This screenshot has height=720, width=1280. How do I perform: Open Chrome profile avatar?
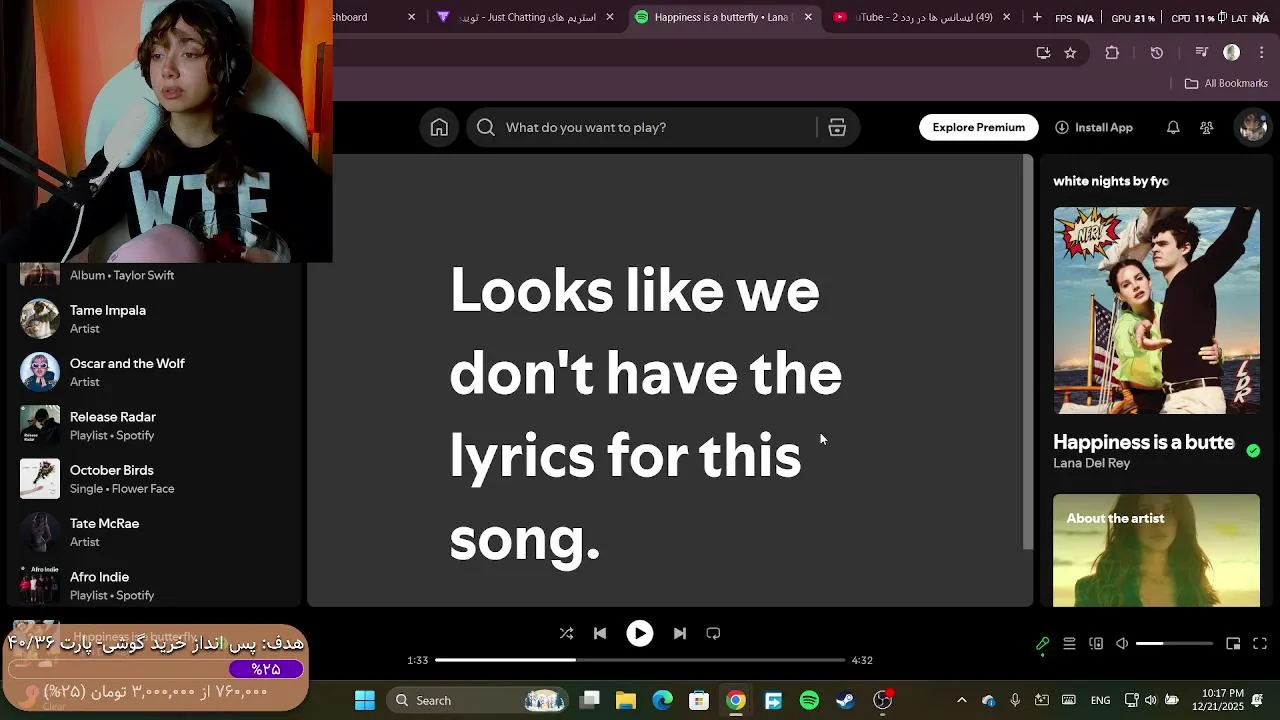1232,53
